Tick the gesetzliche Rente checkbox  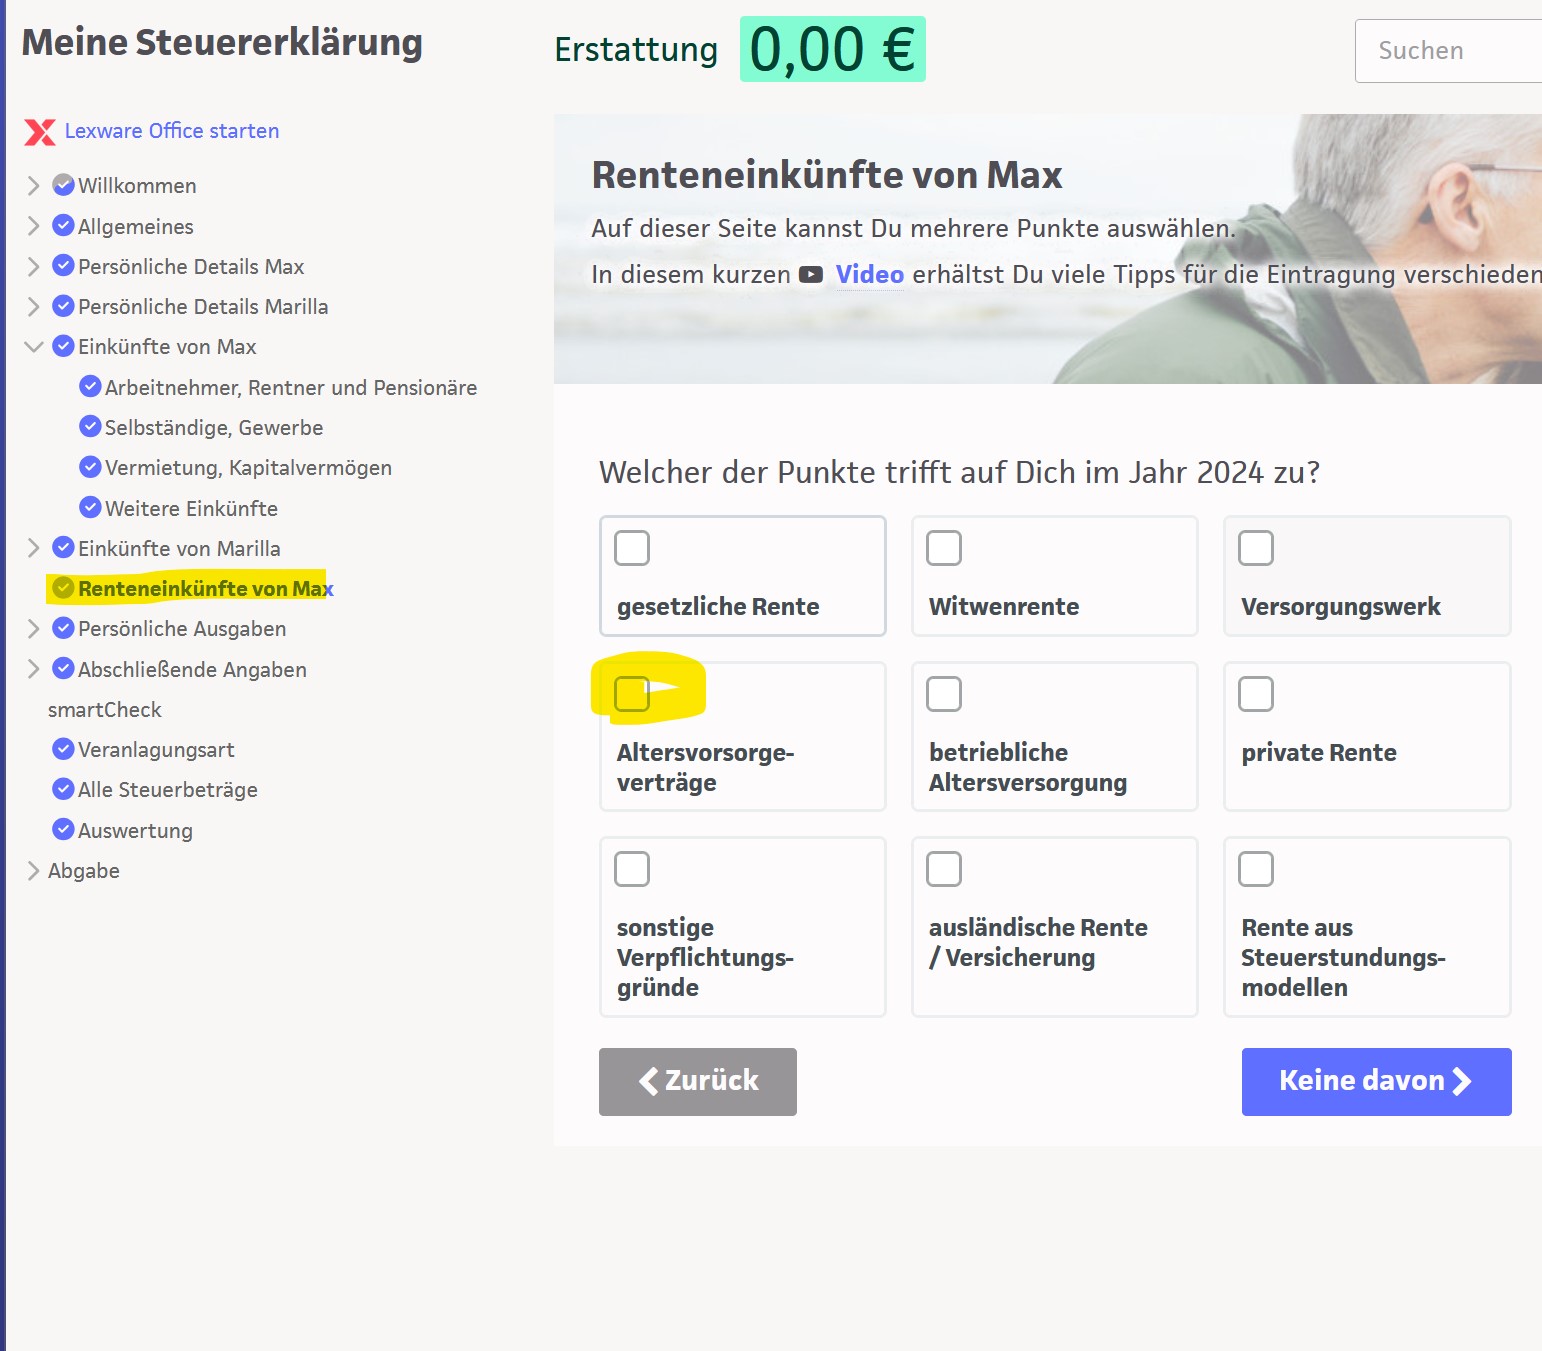pos(632,548)
